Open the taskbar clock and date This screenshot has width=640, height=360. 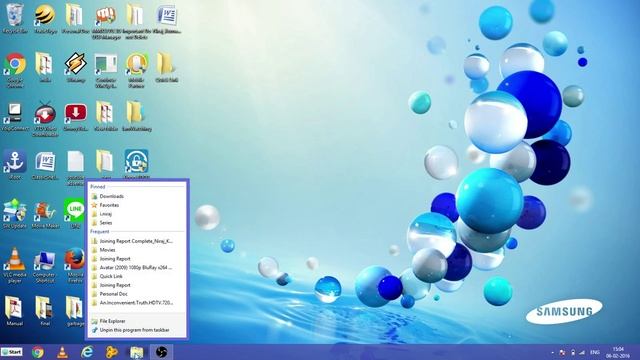618,353
